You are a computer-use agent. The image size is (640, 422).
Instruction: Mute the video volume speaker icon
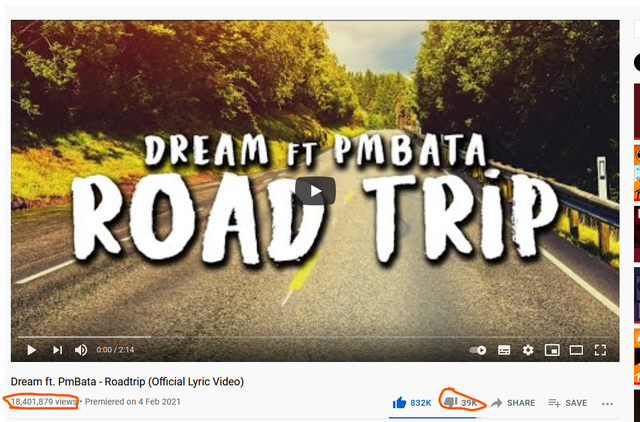pos(81,350)
